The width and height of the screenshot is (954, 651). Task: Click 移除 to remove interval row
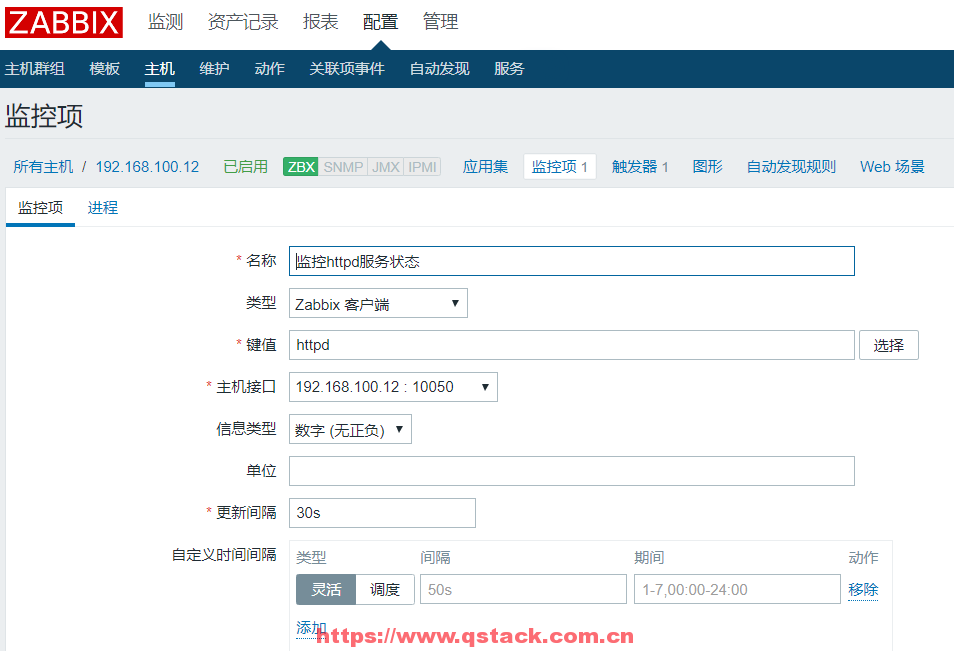click(x=862, y=589)
